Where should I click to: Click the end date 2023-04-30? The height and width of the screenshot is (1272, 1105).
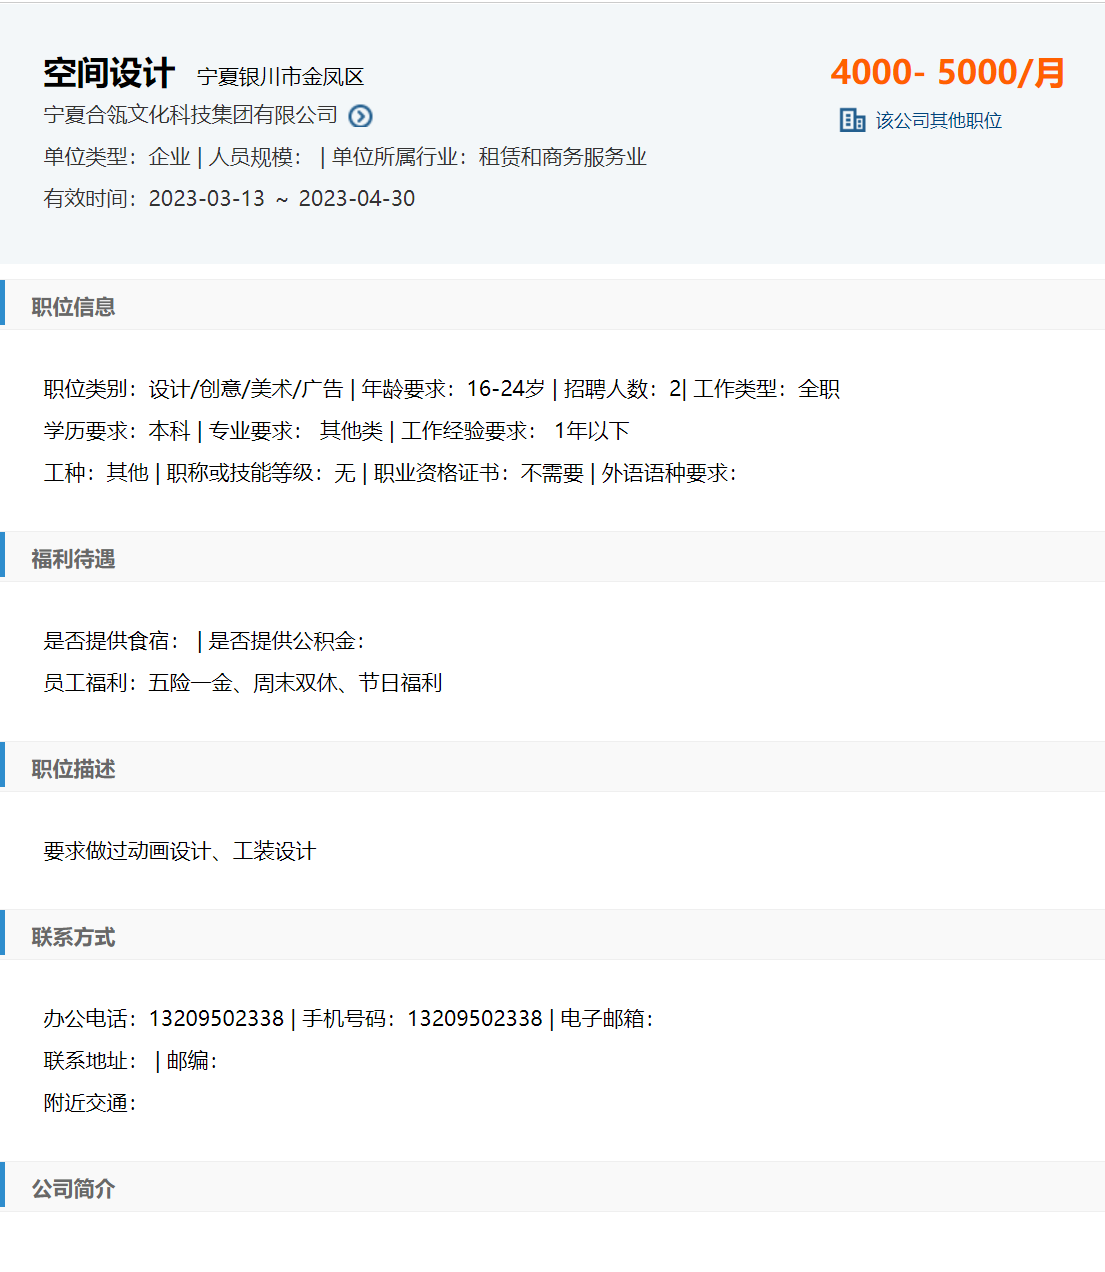pos(356,199)
